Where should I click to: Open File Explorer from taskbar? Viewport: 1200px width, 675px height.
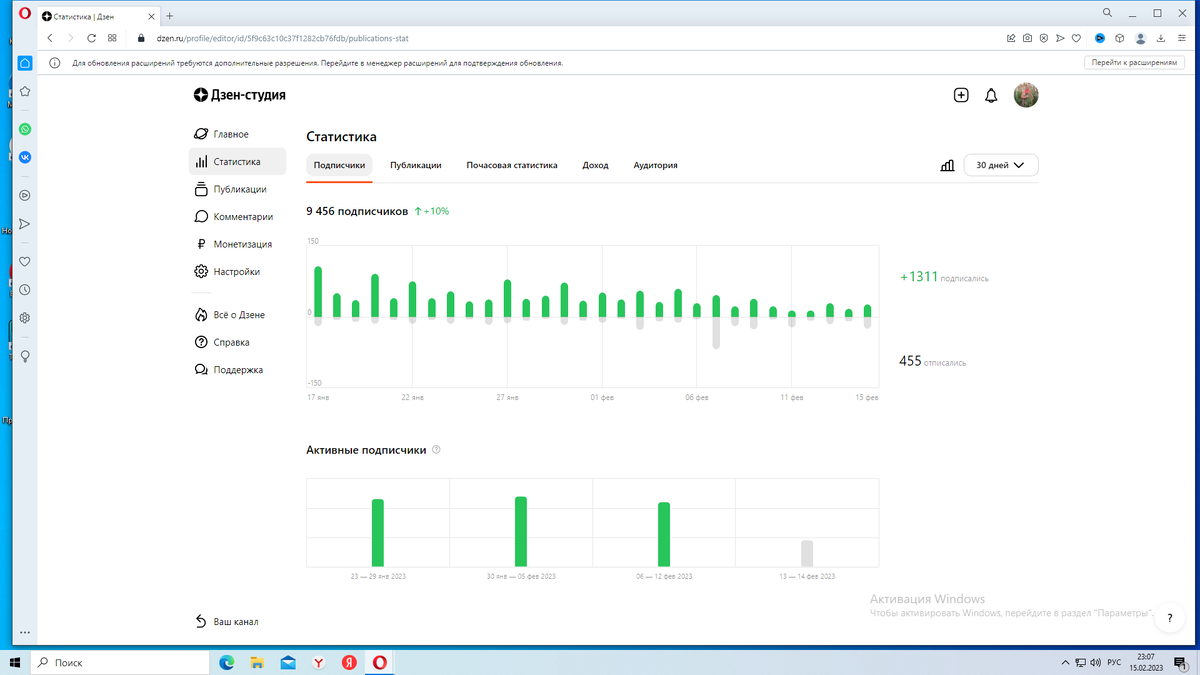[x=257, y=663]
